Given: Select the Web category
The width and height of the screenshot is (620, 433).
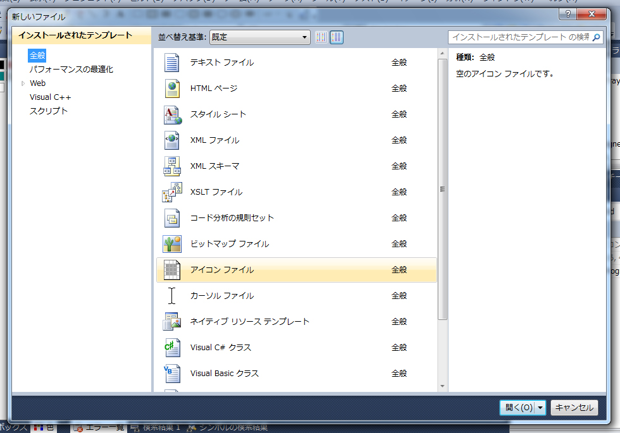Looking at the screenshot, I should 38,83.
